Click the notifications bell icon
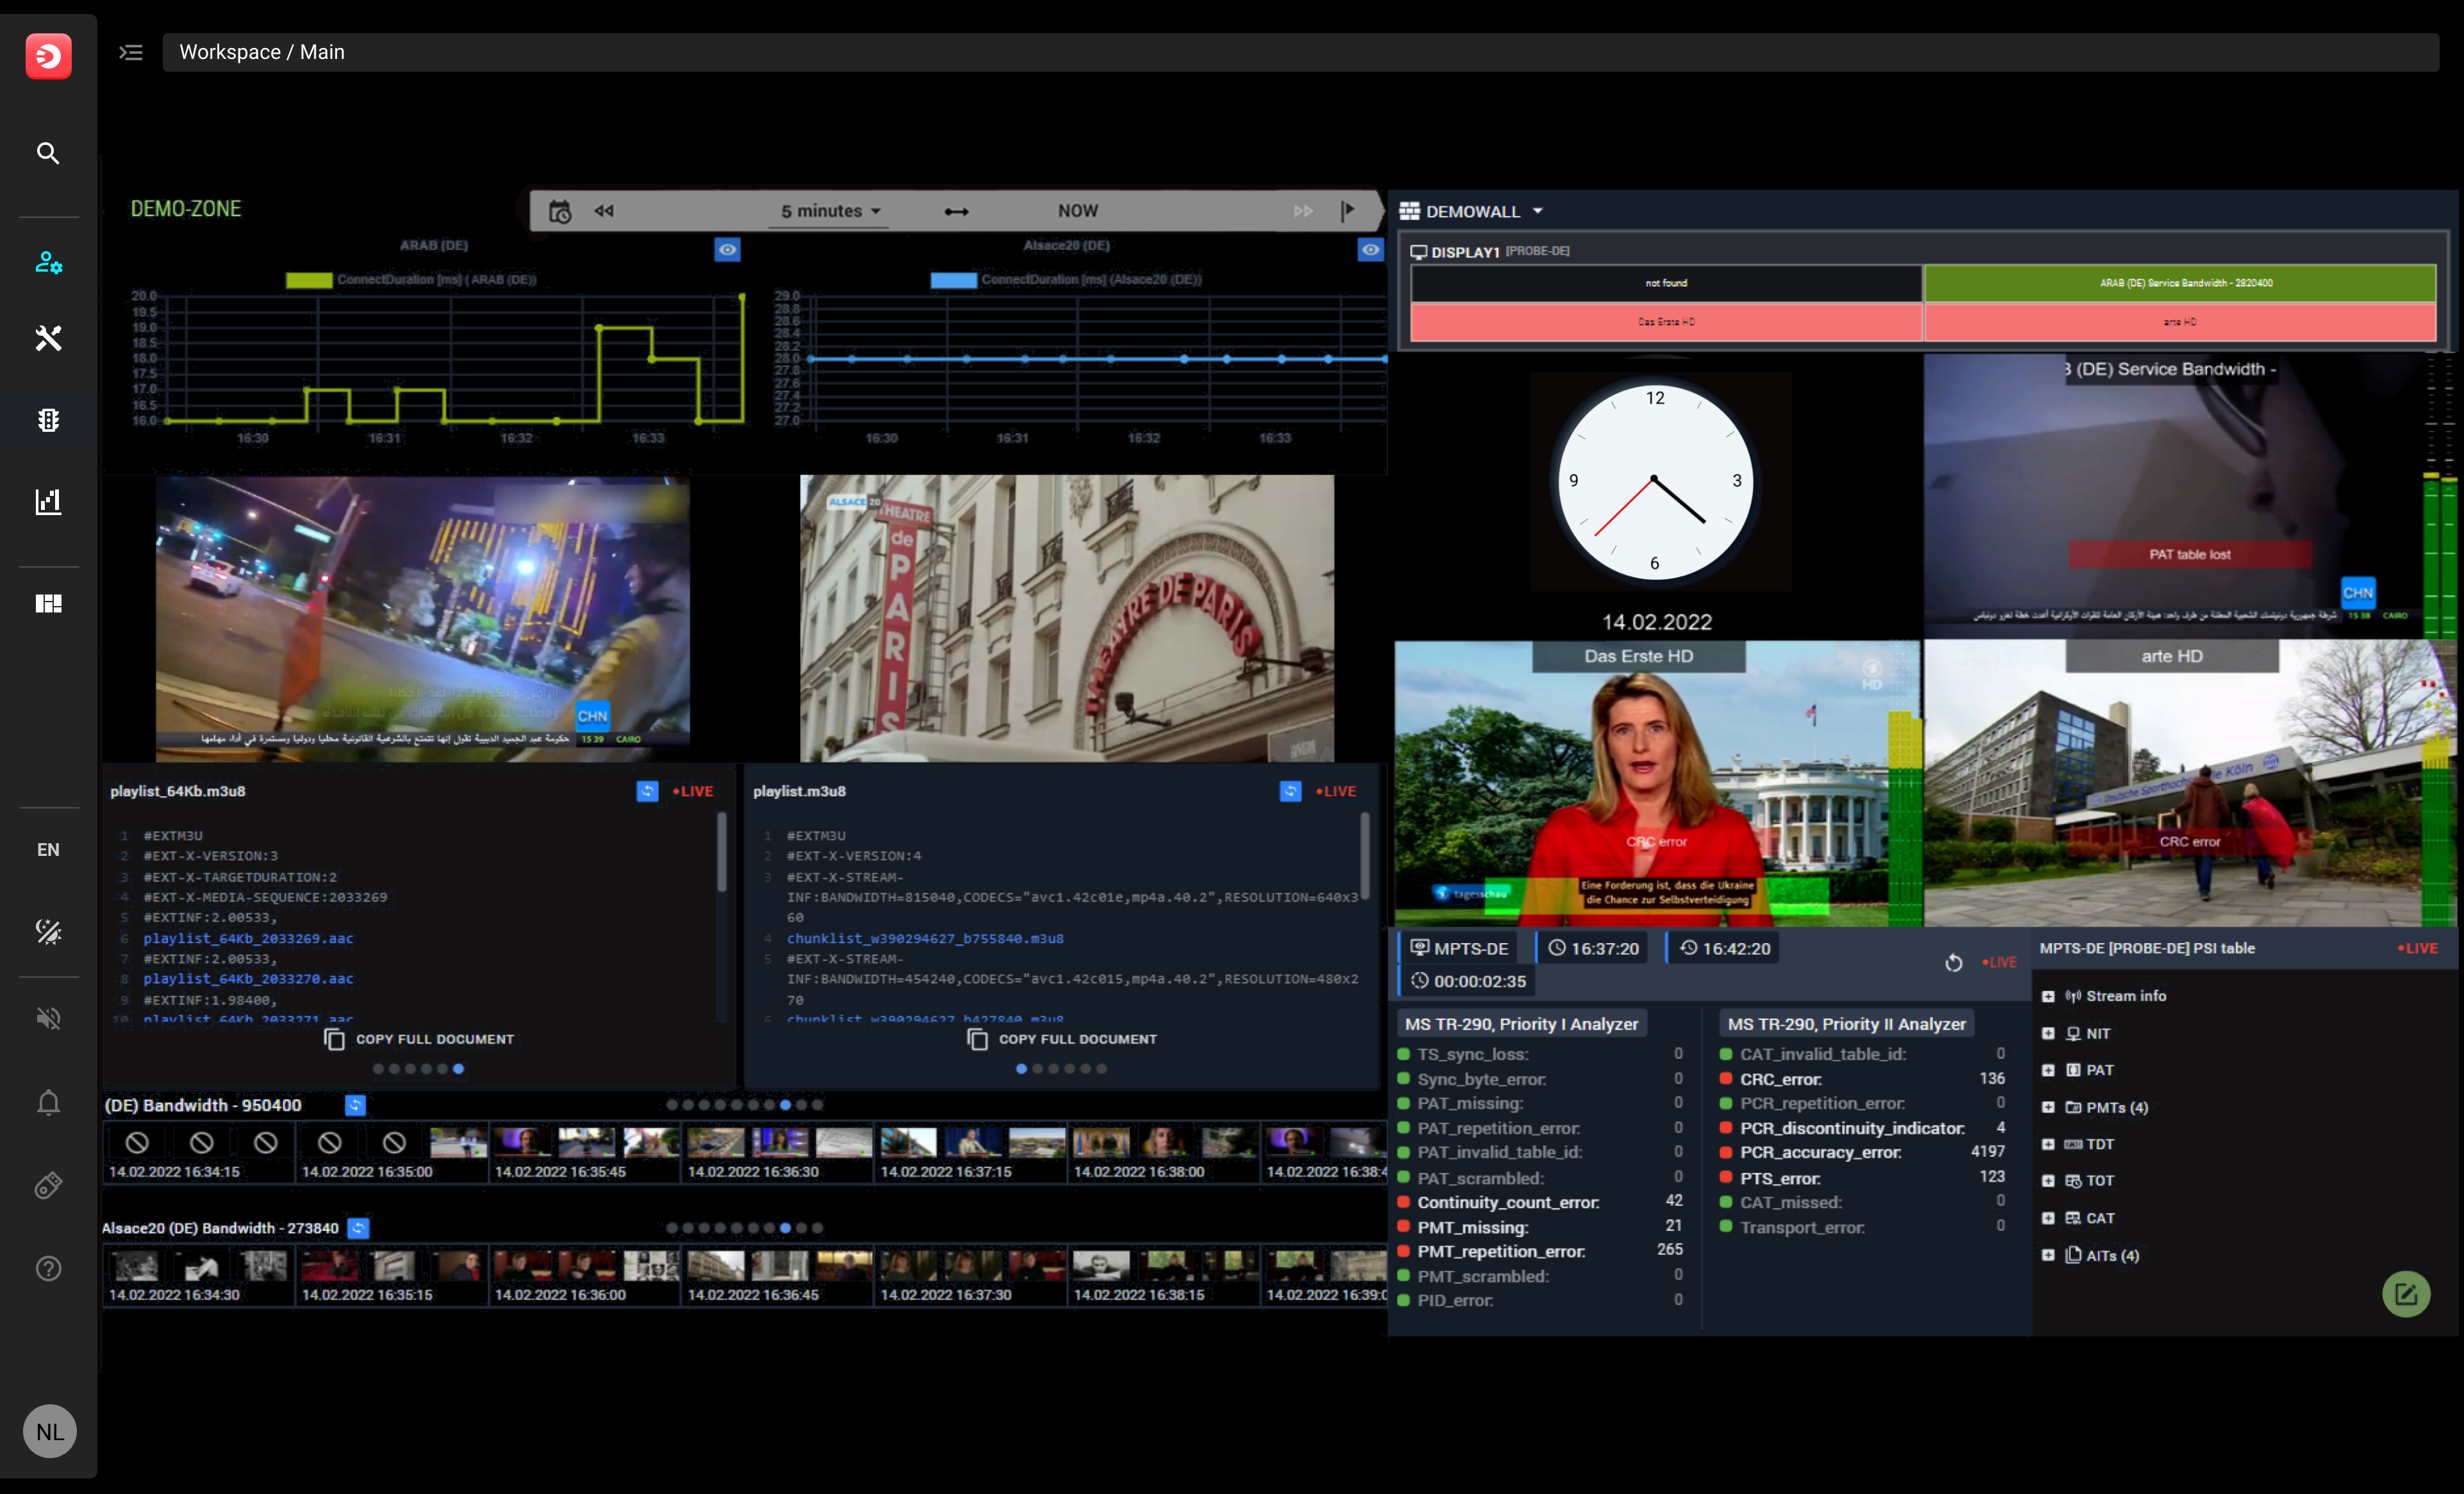This screenshot has width=2464, height=1494. tap(48, 1102)
